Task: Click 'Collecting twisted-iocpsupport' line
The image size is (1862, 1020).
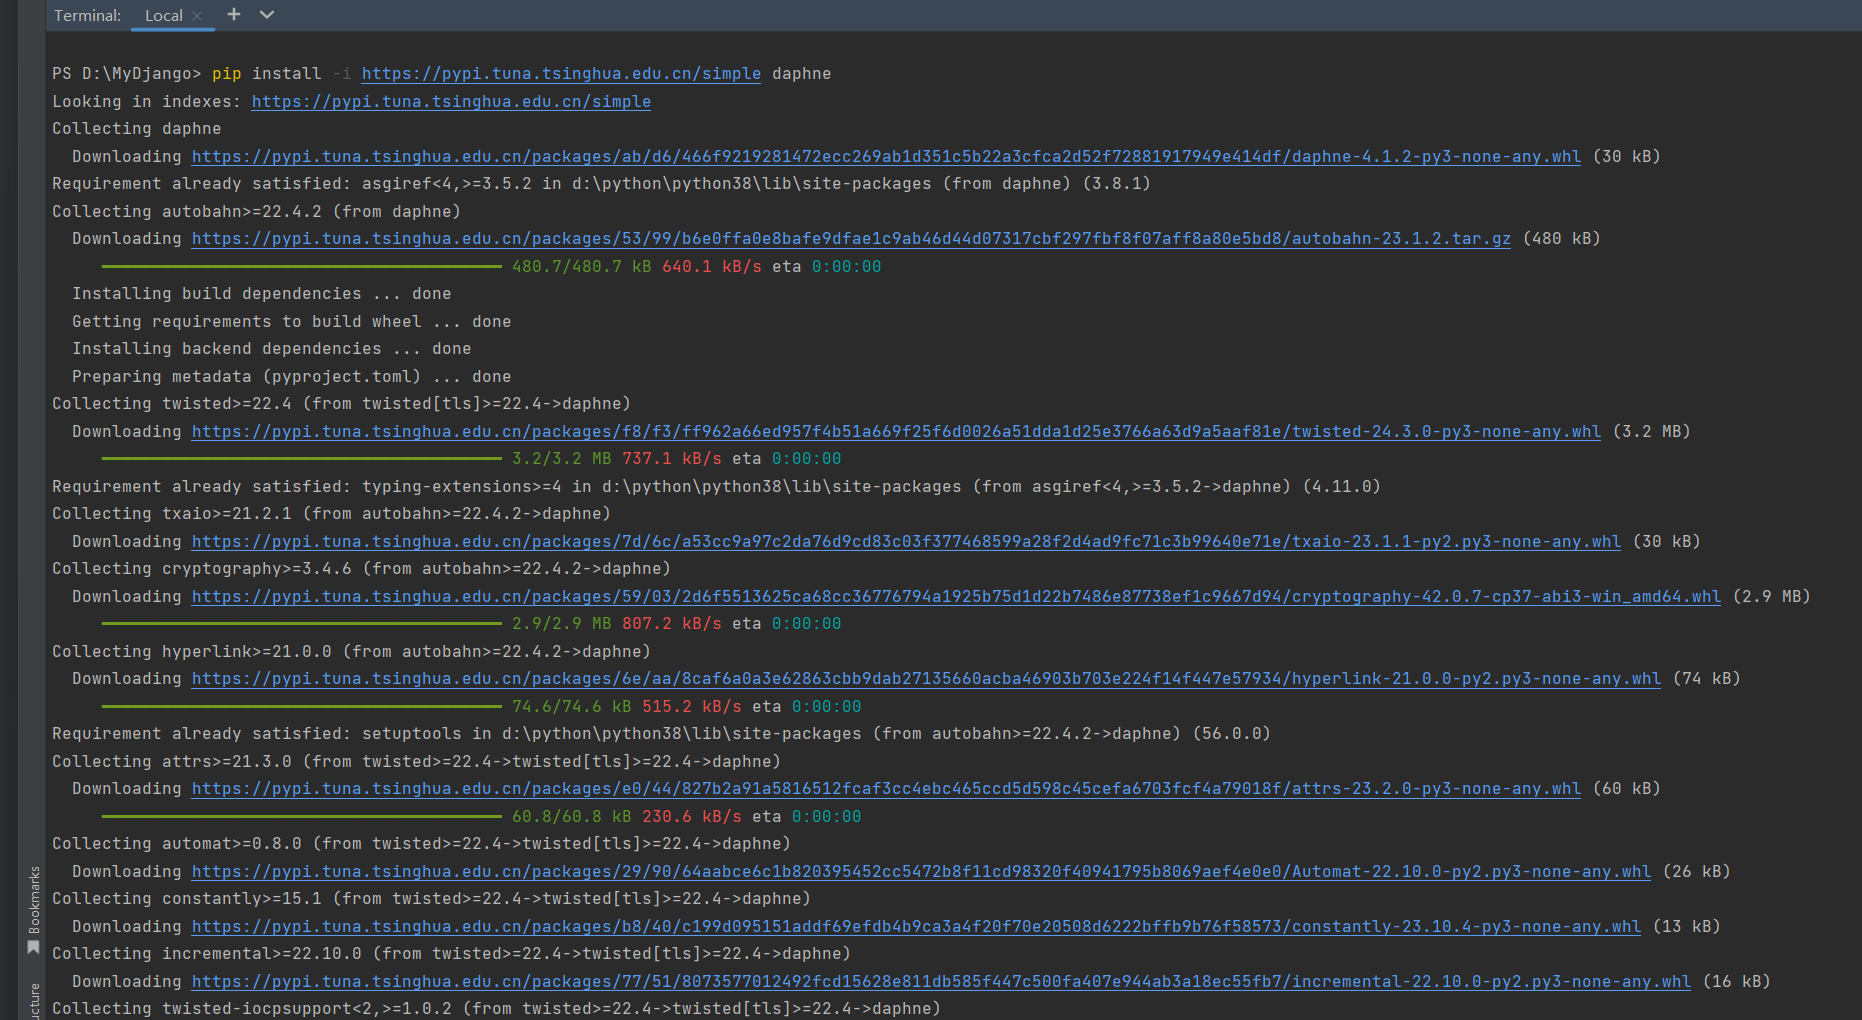Action: pyautogui.click(x=496, y=1008)
